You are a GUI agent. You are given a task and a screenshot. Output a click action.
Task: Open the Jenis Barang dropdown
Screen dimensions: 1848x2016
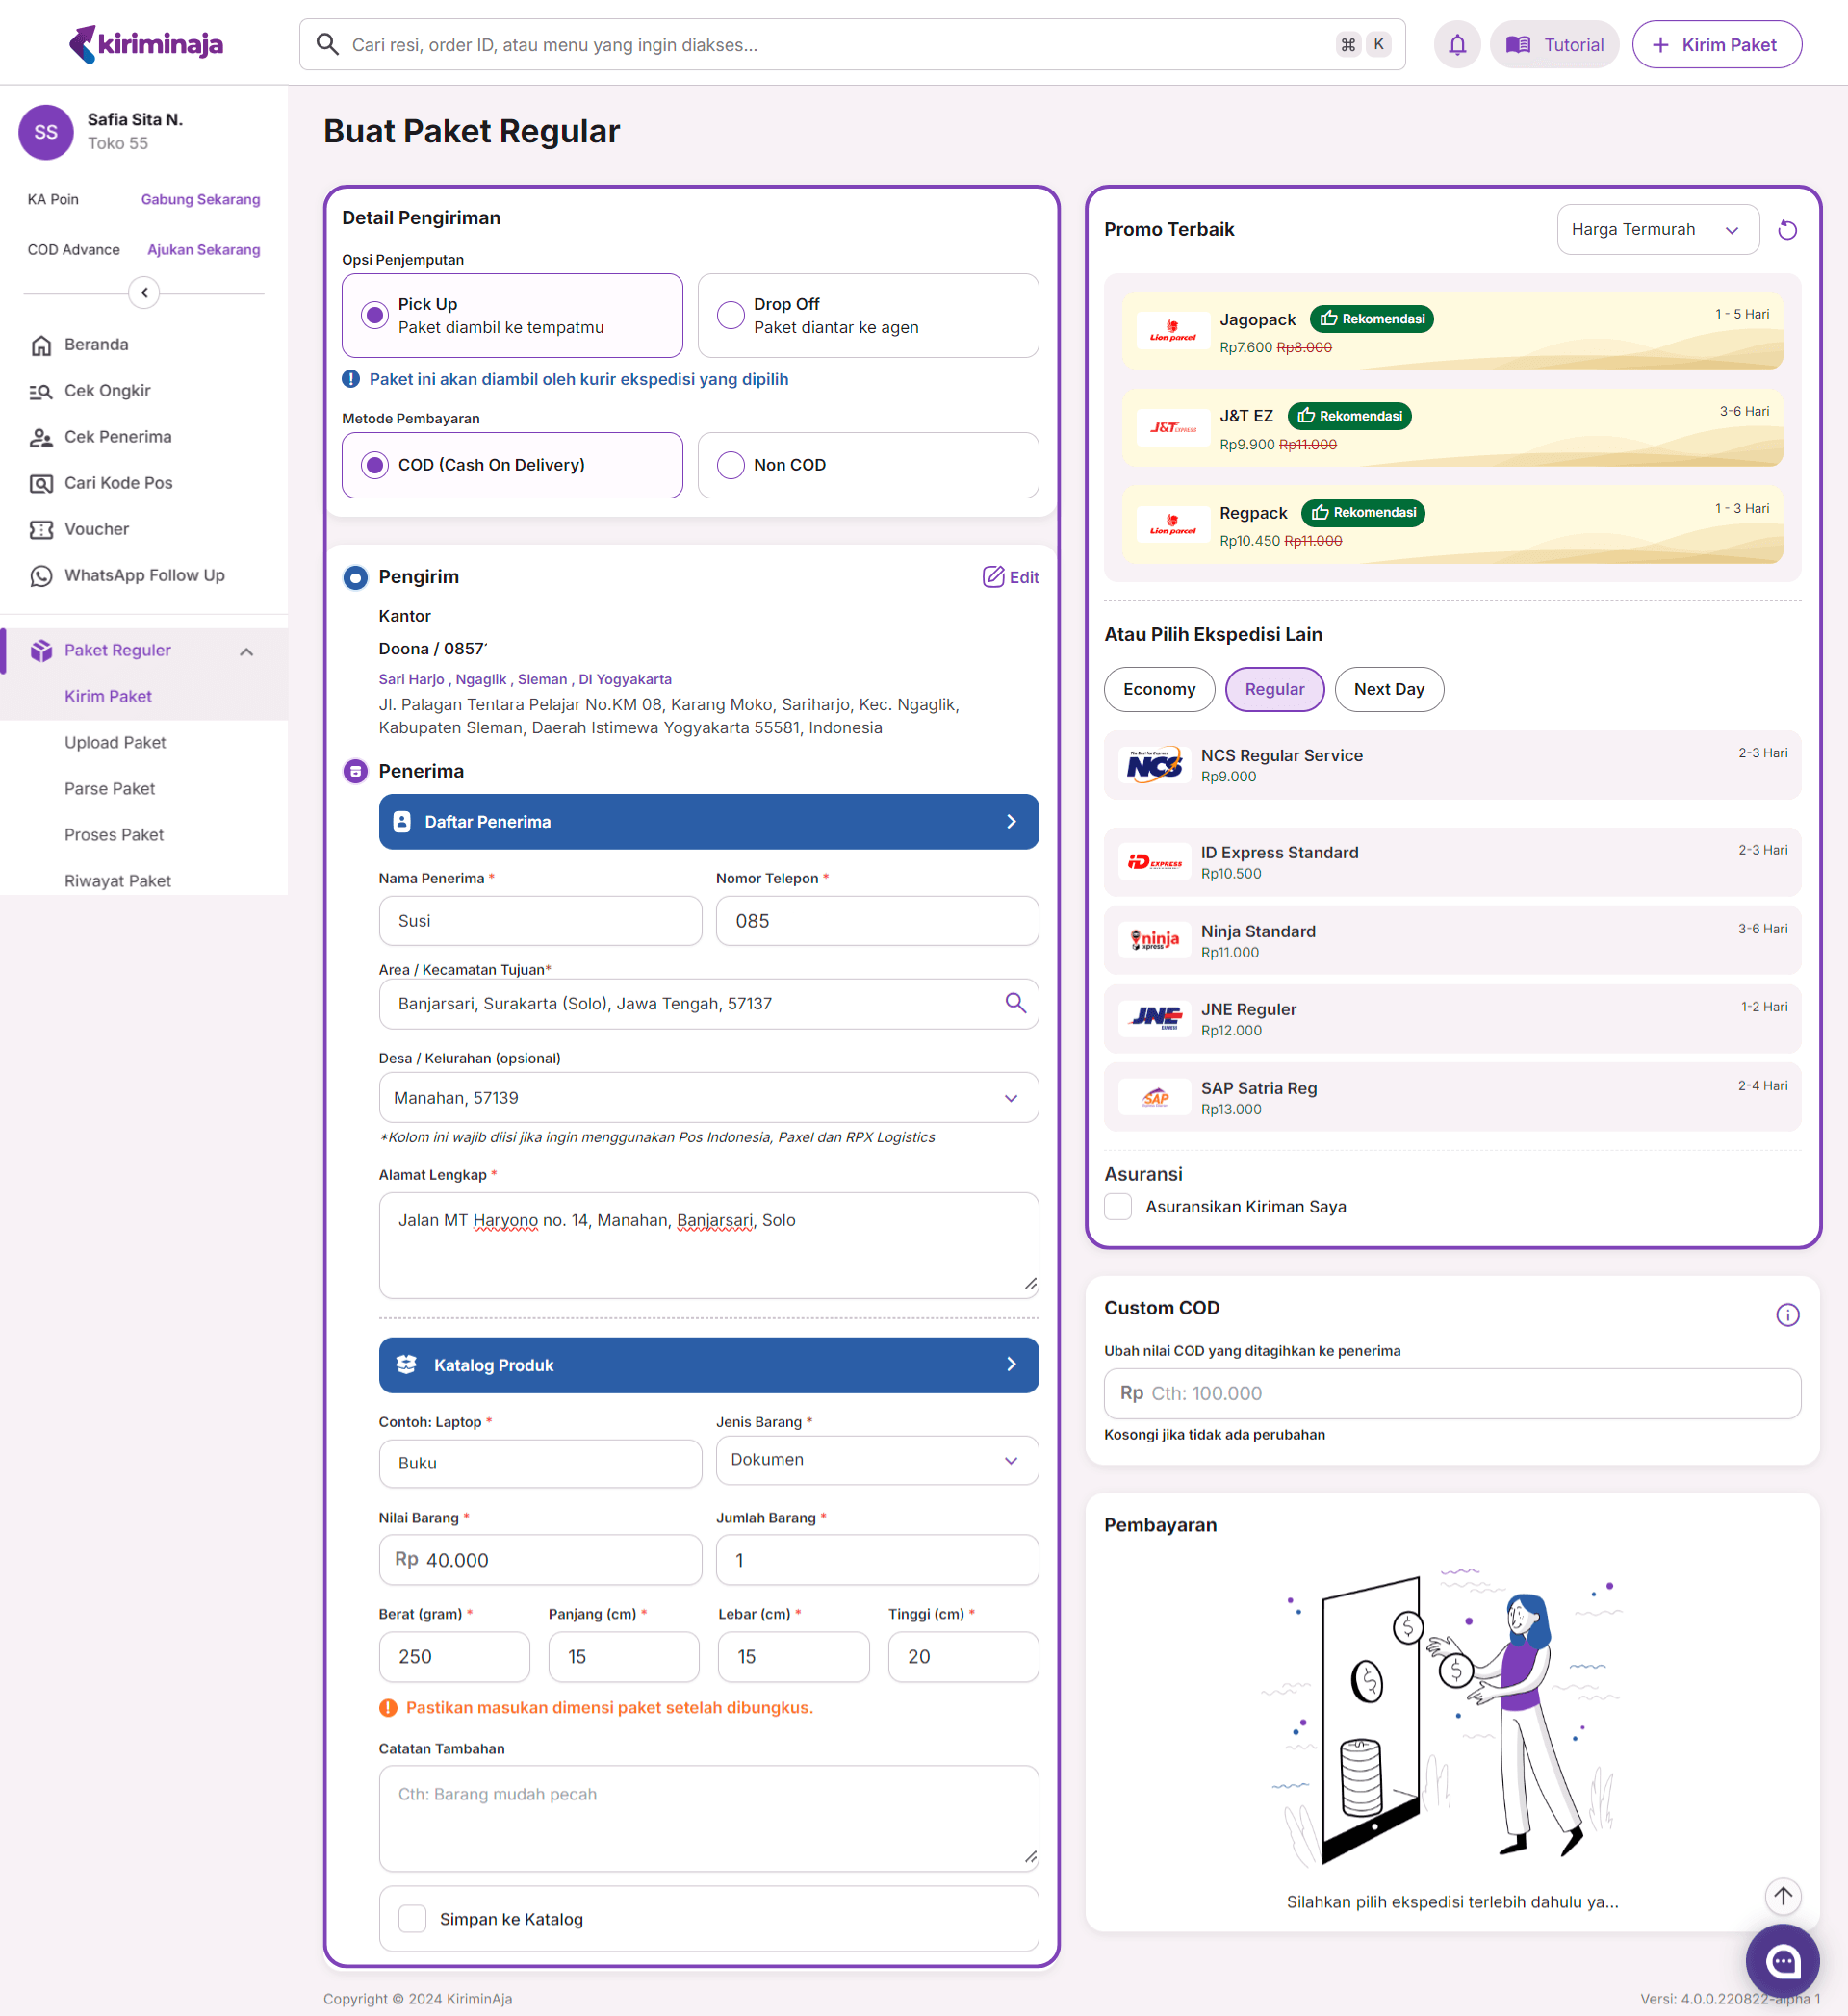coord(876,1460)
